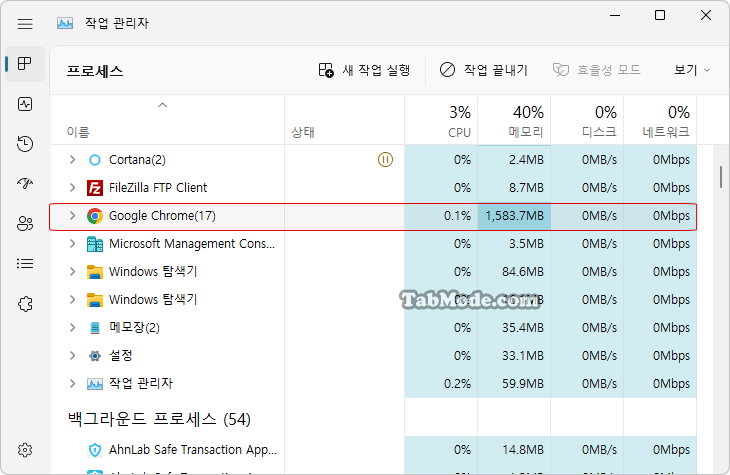730x475 pixels.
Task: Expand the Cortana(2) process group
Action: pyautogui.click(x=73, y=160)
